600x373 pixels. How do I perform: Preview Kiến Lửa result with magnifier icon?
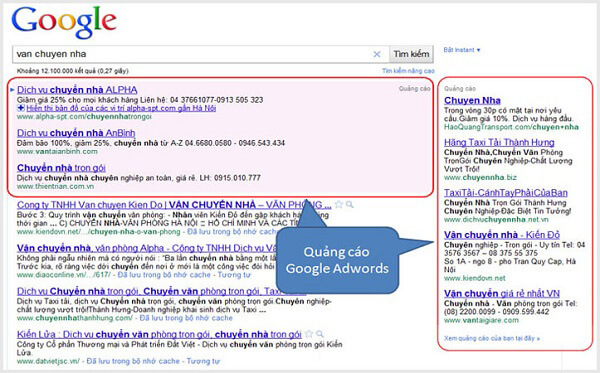320,334
